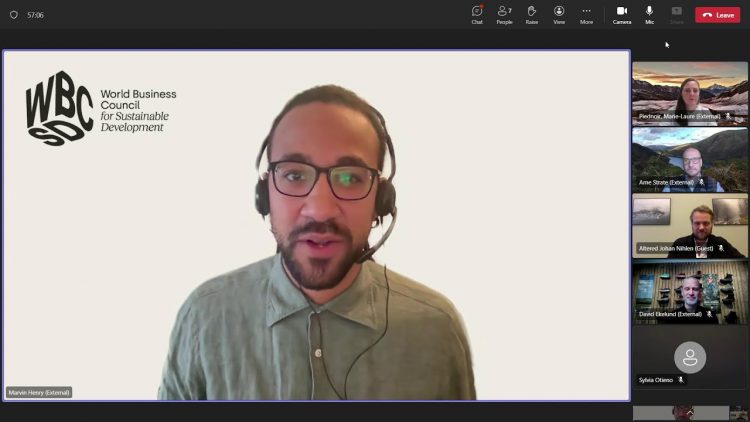Screen dimensions: 750x422
Task: Click the mic icon beside Marie-Laure Piednoir
Action: (728, 116)
